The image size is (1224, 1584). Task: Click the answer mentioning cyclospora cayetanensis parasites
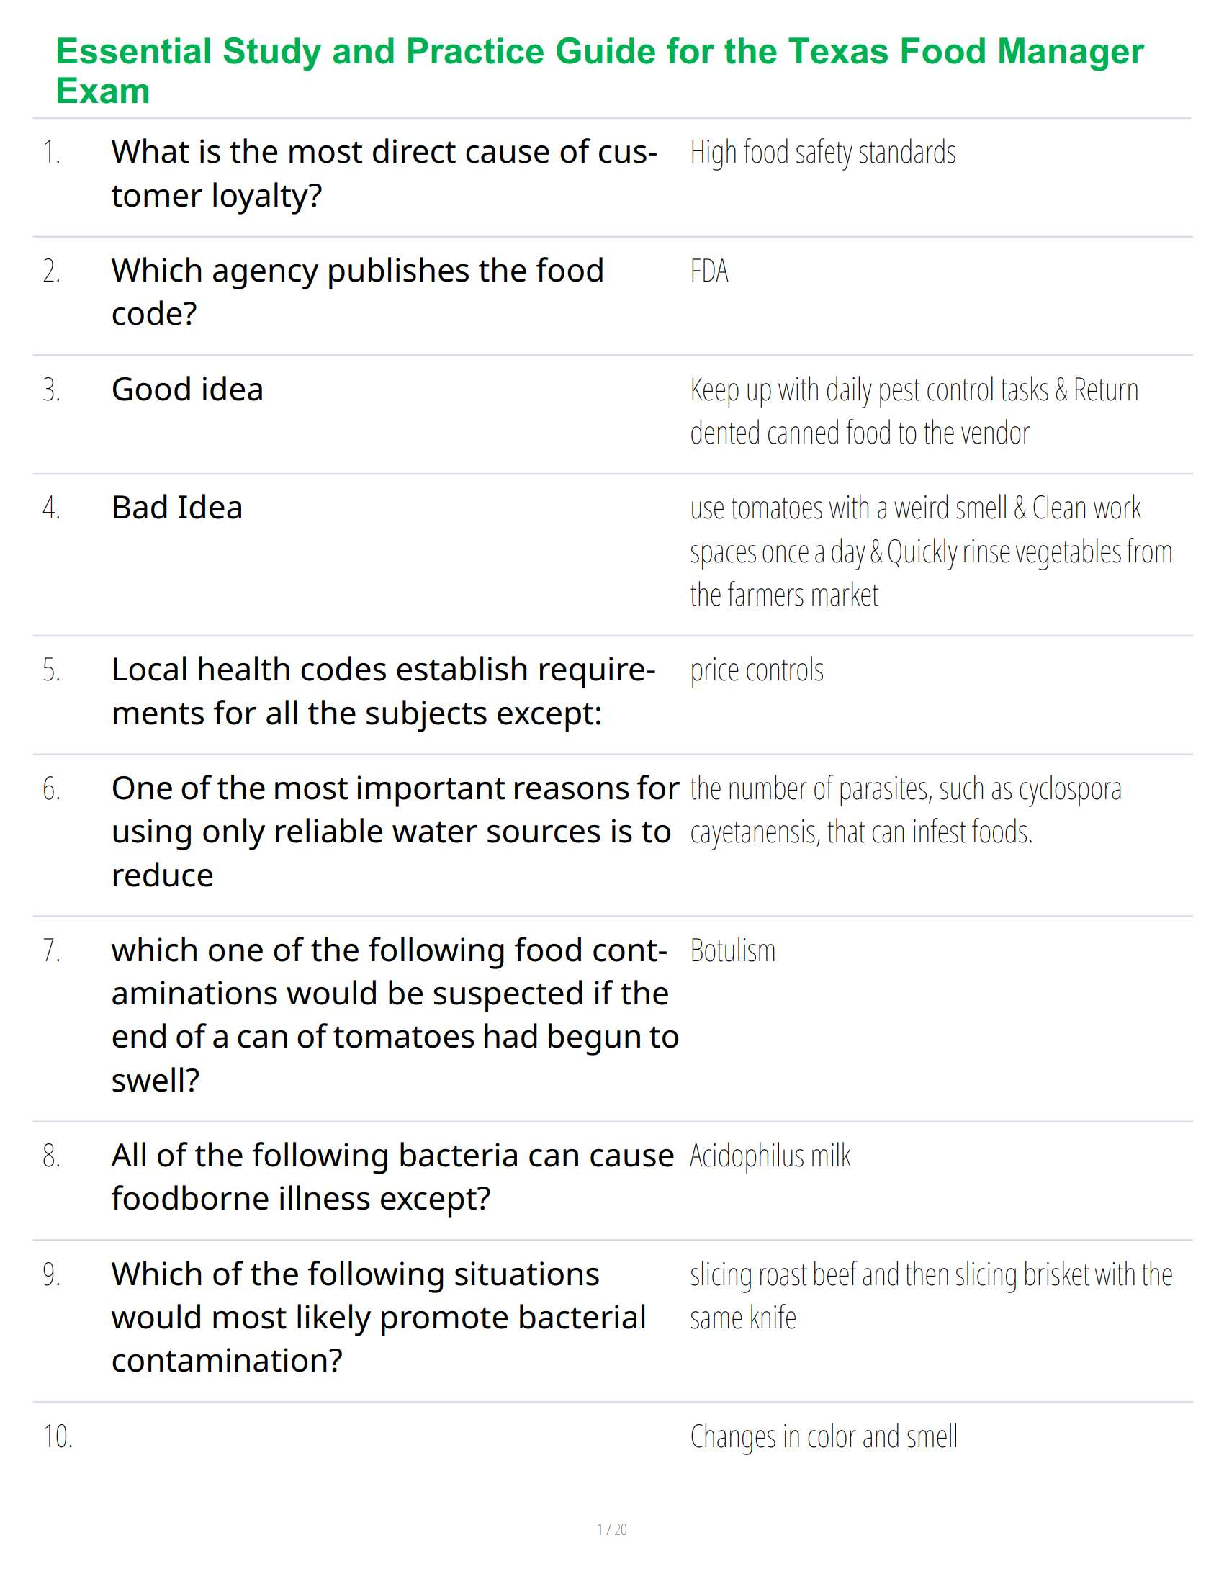(905, 810)
